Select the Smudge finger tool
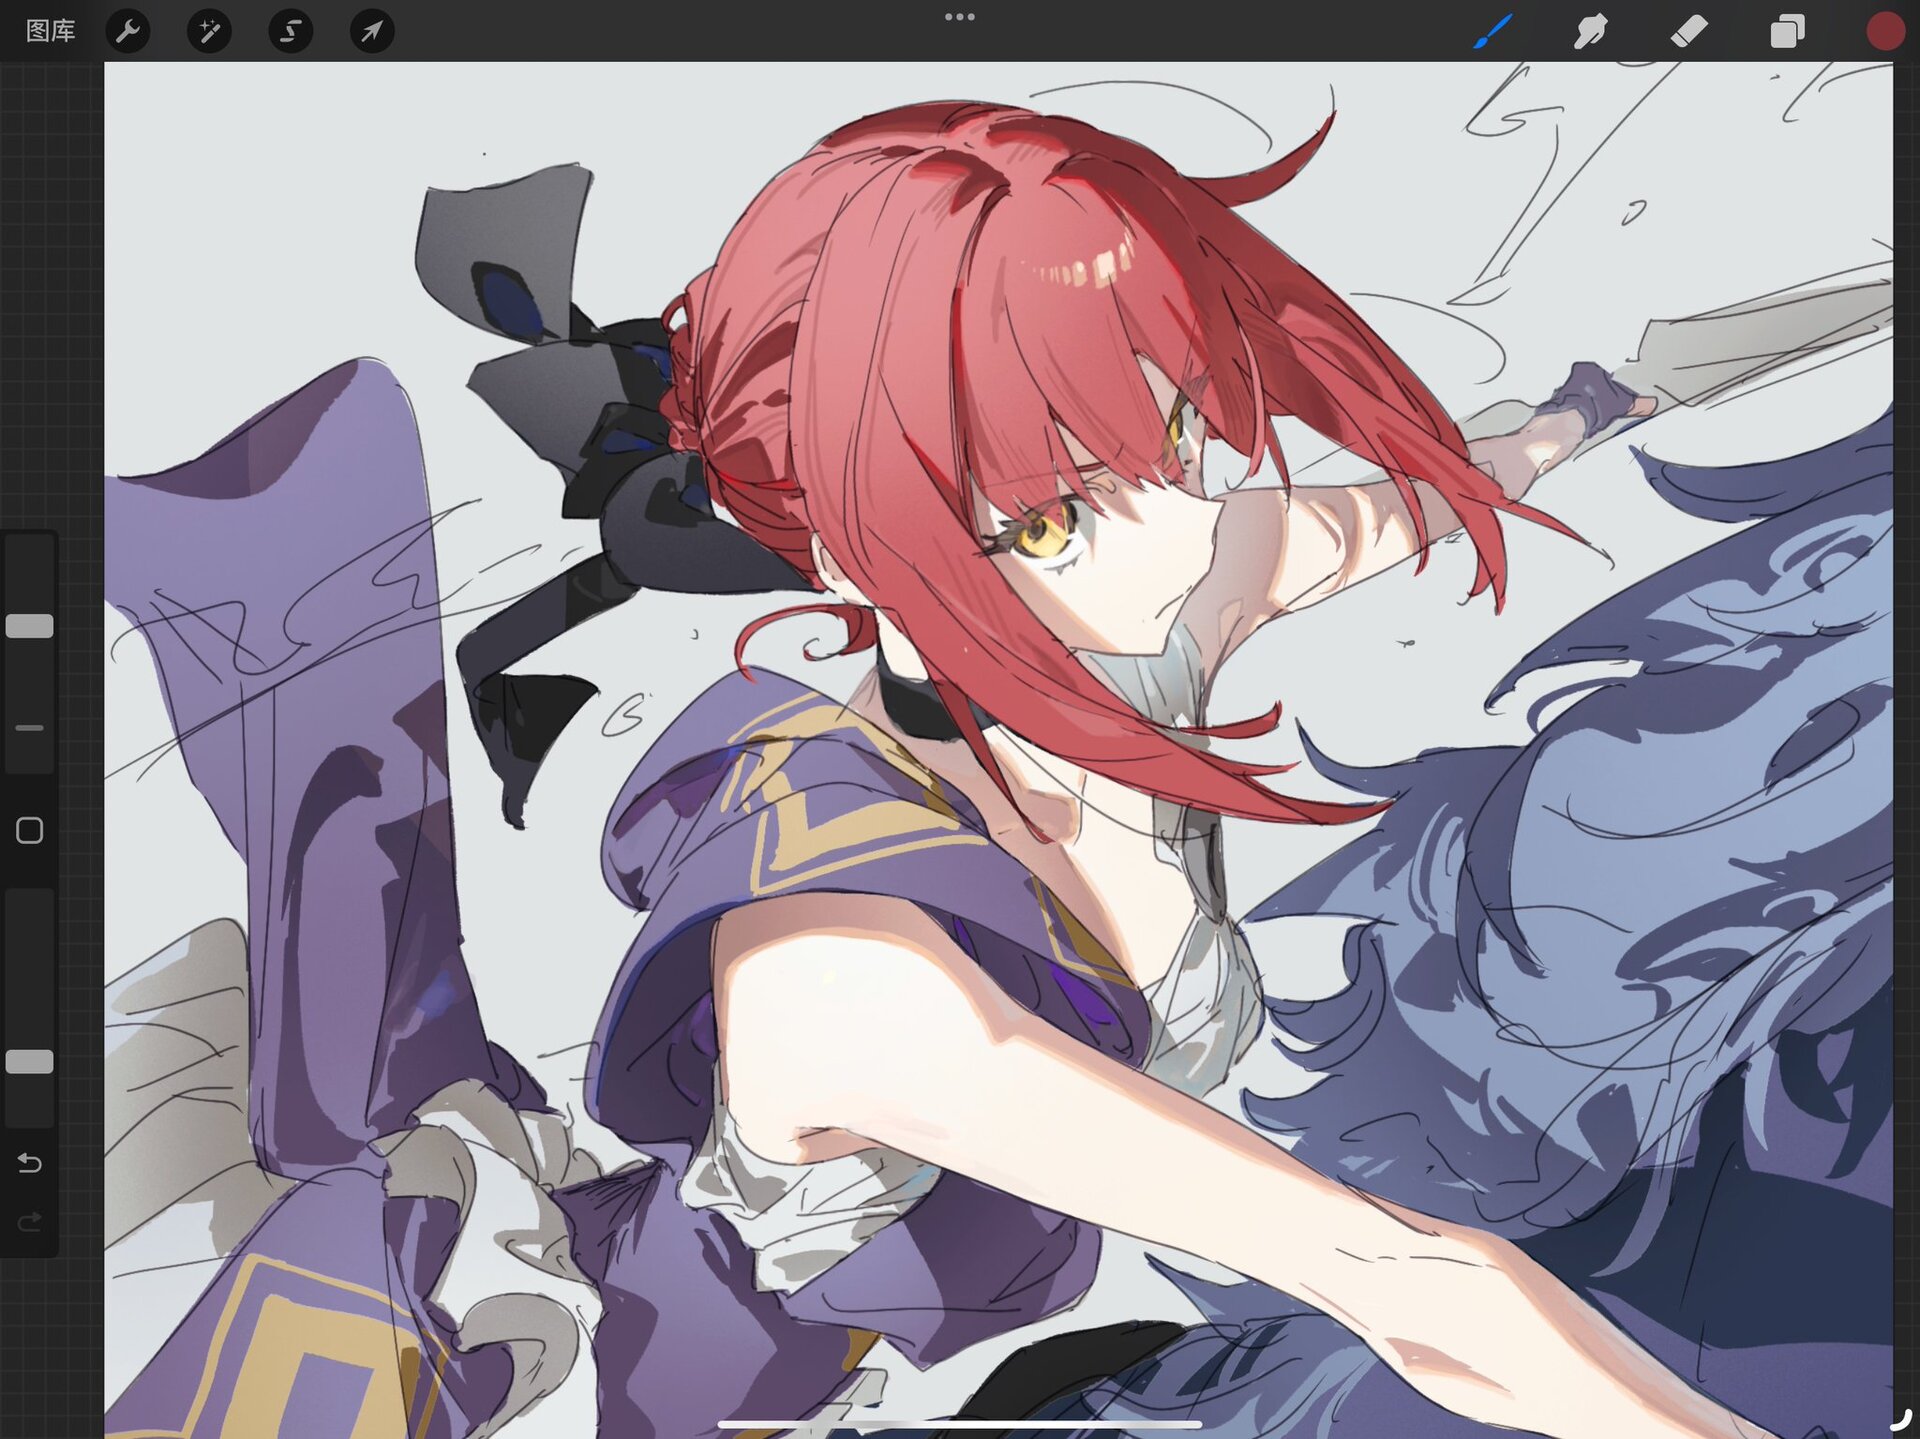The height and width of the screenshot is (1439, 1920). tap(1590, 31)
